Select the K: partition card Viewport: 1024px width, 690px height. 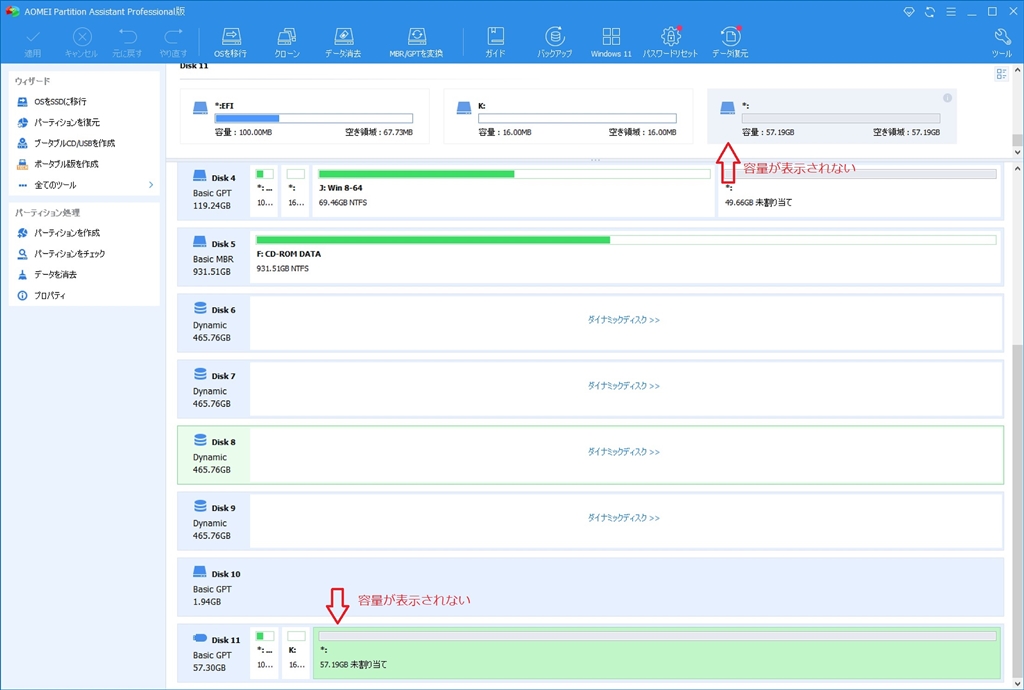coord(568,116)
